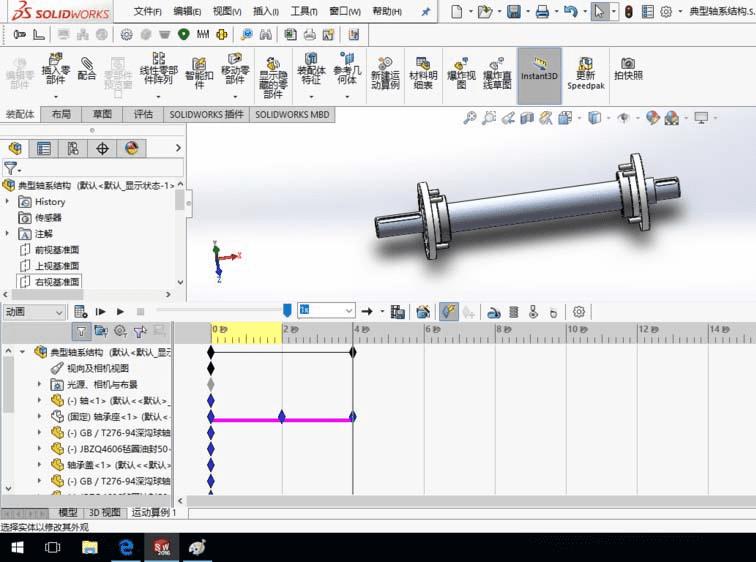Viewport: 756px width, 562px height.
Task: Open the 插入 (Insert) menu
Action: click(266, 12)
